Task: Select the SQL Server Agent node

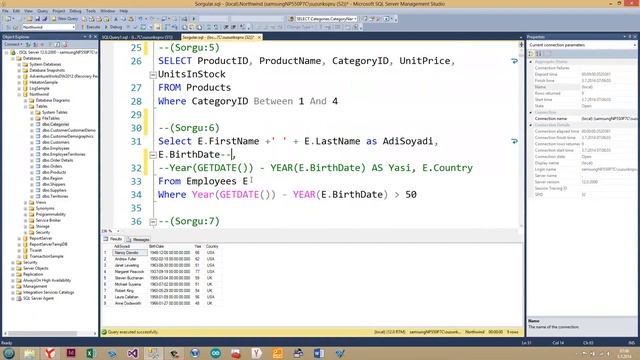Action: pos(38,298)
